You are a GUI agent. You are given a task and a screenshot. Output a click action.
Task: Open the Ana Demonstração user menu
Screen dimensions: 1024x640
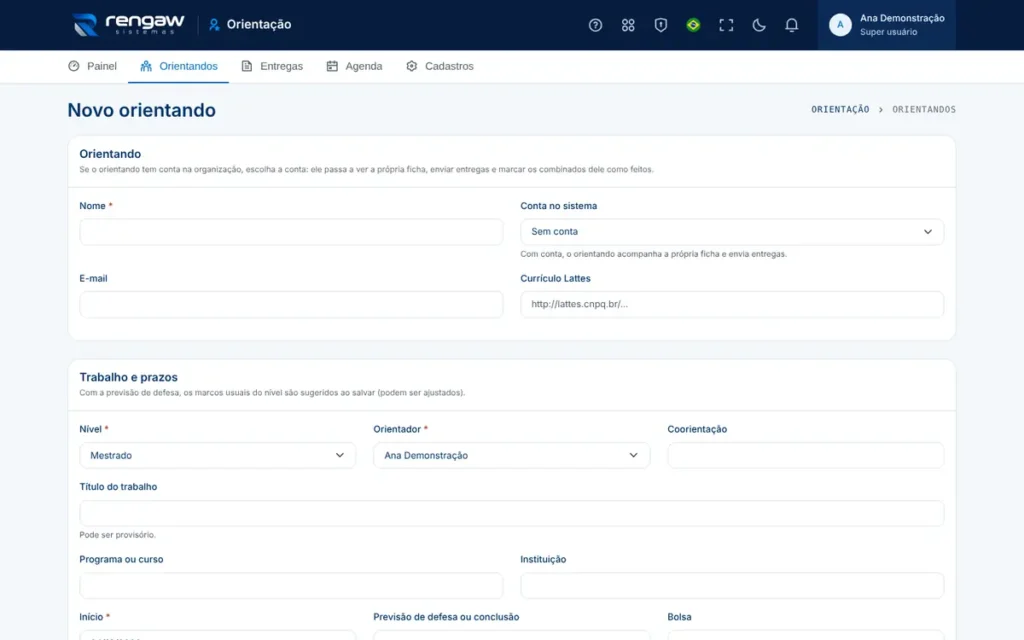(886, 25)
